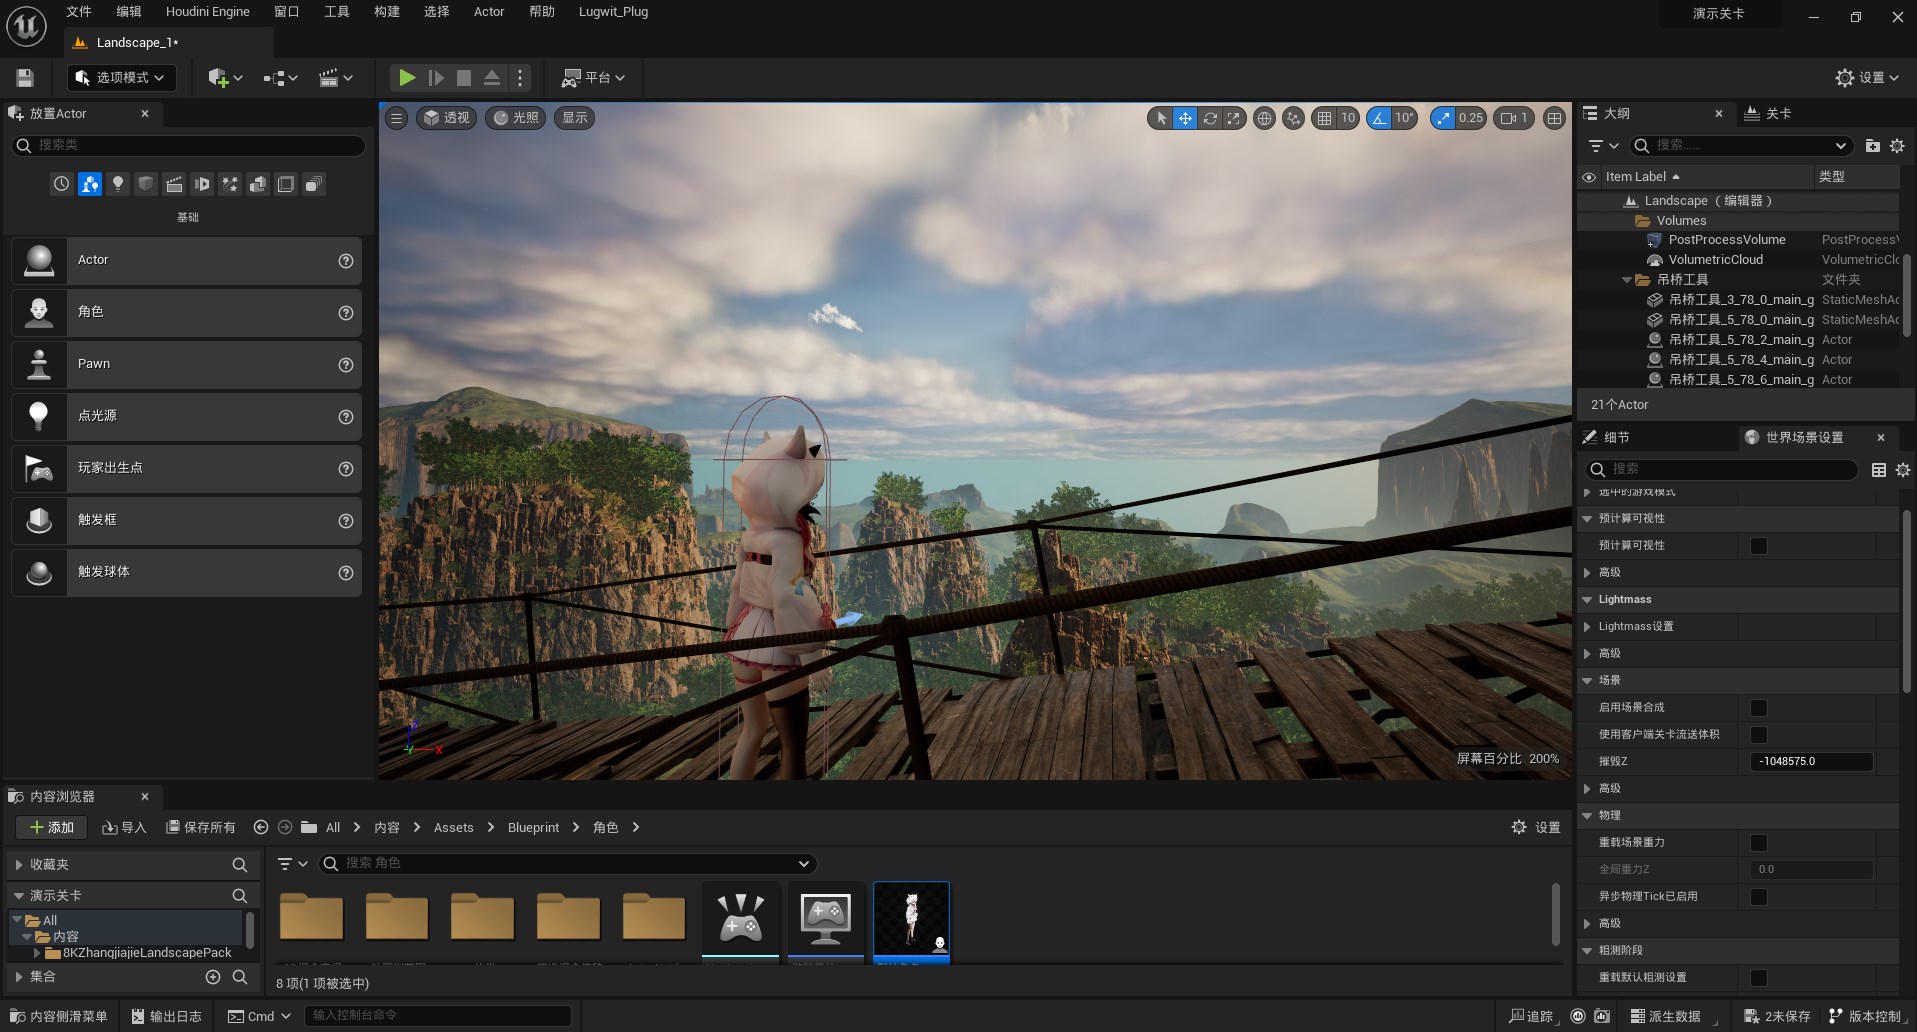This screenshot has width=1917, height=1032.
Task: Open help for the 点光源 entry
Action: click(x=346, y=416)
